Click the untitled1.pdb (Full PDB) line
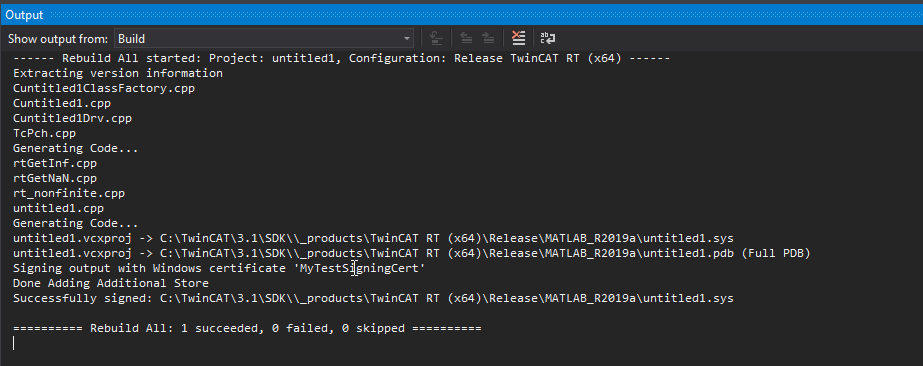 pyautogui.click(x=412, y=254)
